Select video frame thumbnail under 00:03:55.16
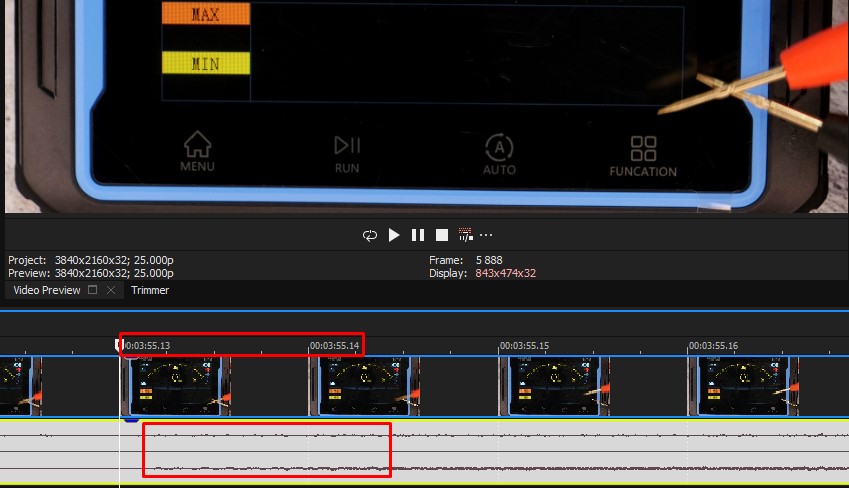 pos(743,386)
